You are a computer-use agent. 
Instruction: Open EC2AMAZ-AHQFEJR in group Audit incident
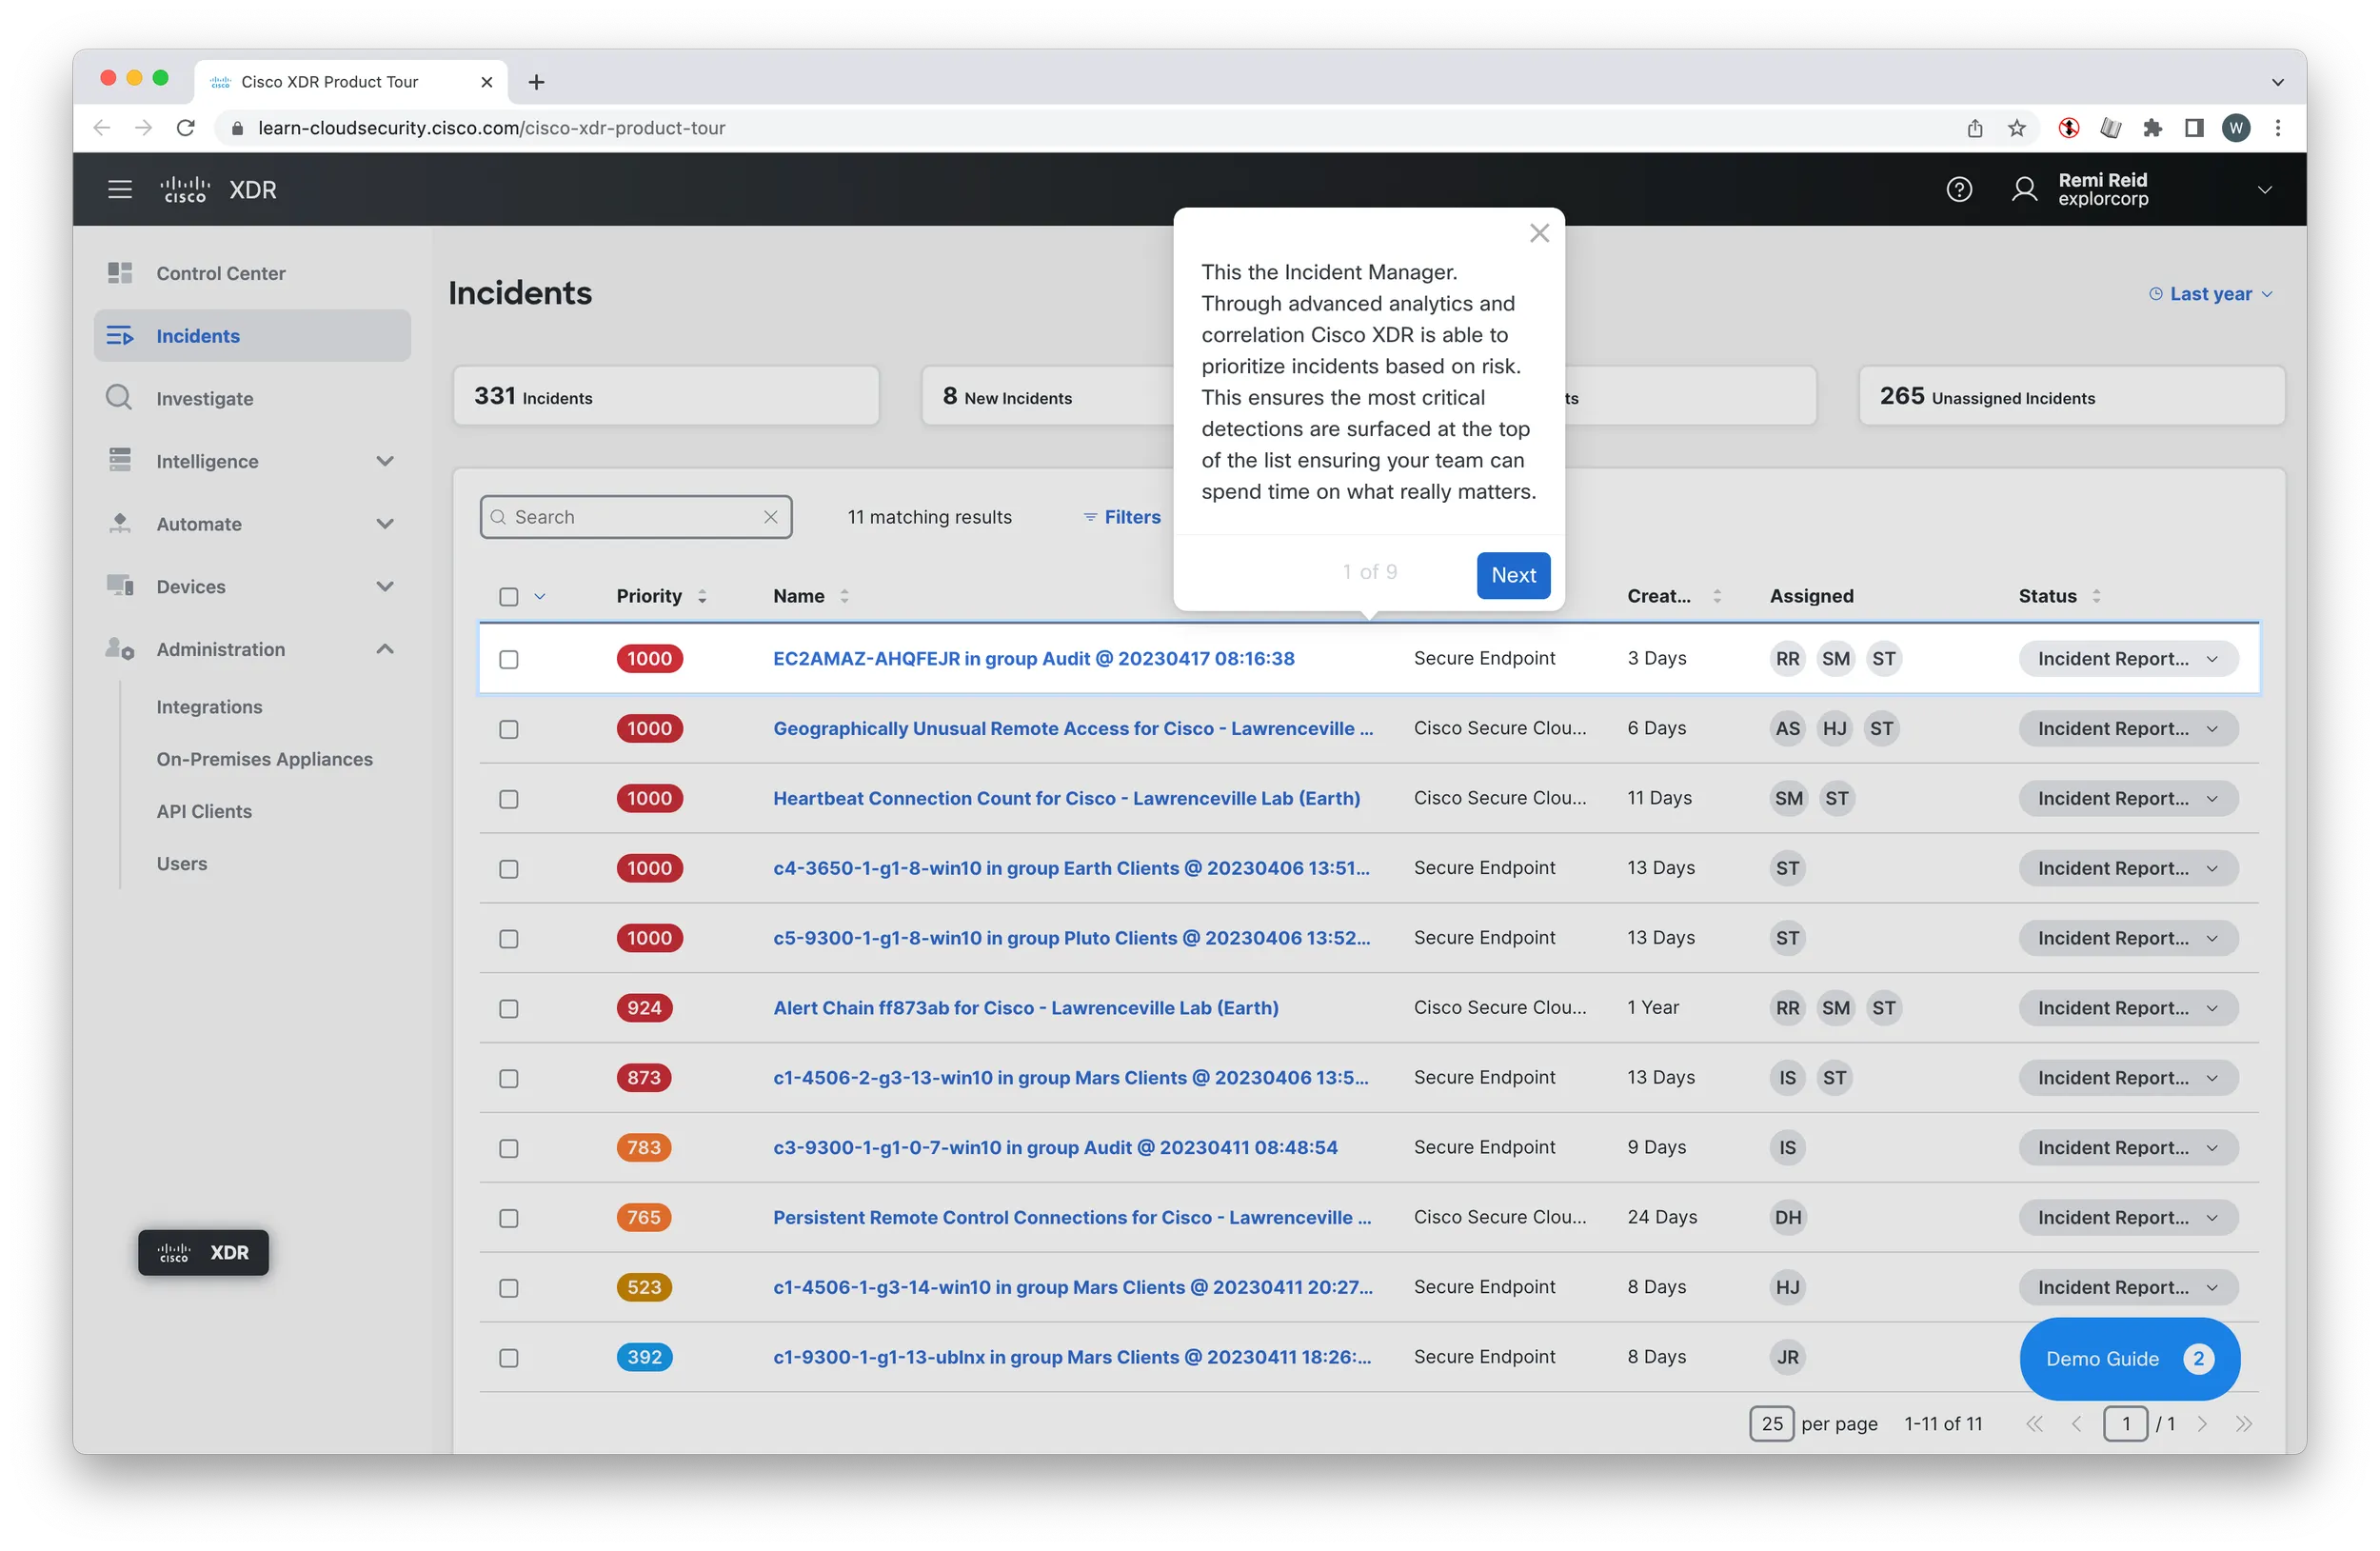[x=1033, y=659]
